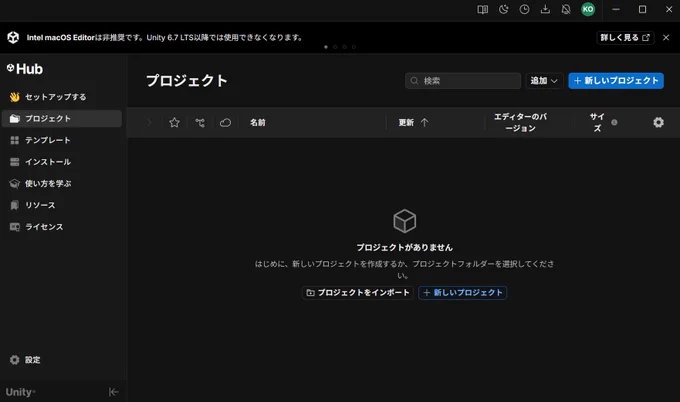Click プロジェクトをインポート button

[x=358, y=293]
